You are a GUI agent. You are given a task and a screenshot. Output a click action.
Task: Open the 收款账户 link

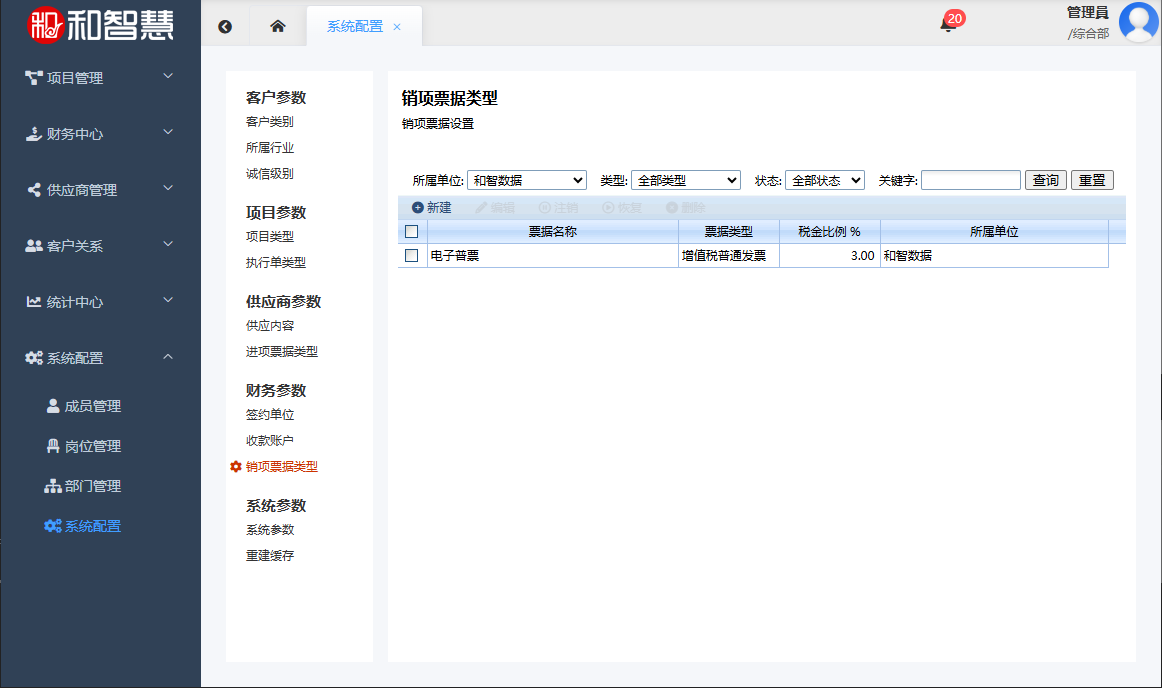pyautogui.click(x=270, y=440)
